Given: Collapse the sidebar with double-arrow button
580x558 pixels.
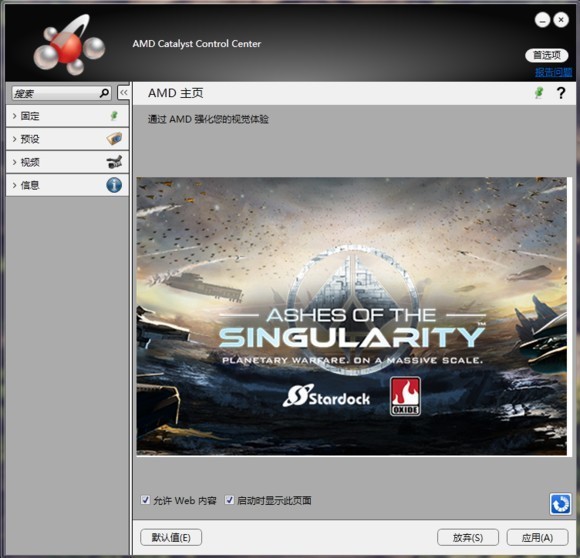Looking at the screenshot, I should click(x=124, y=92).
